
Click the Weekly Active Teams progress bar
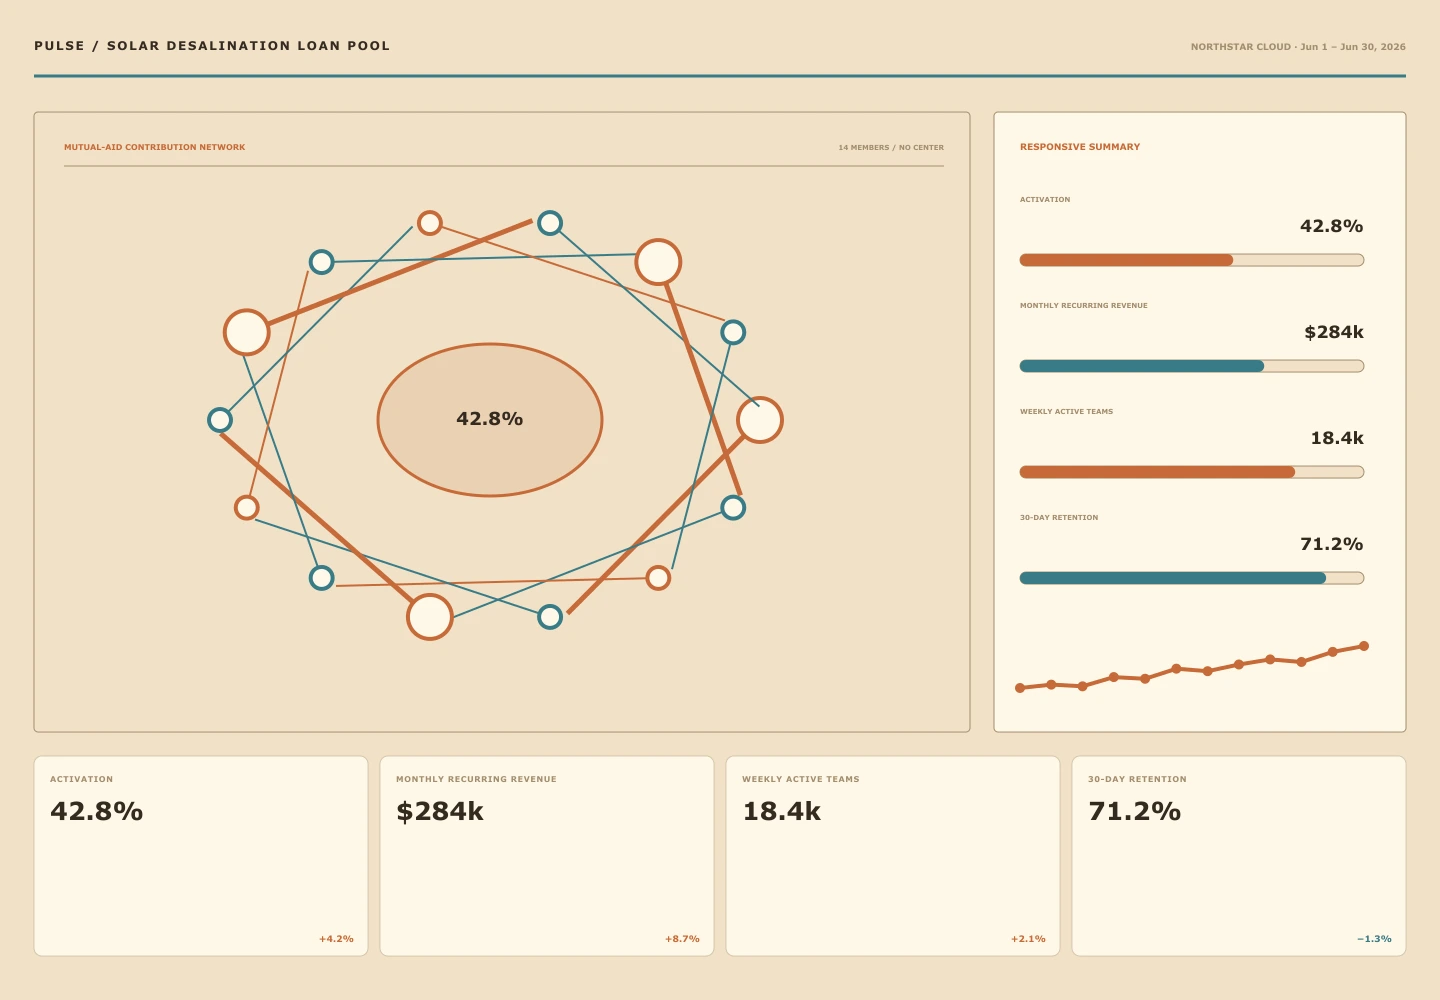coord(1192,472)
